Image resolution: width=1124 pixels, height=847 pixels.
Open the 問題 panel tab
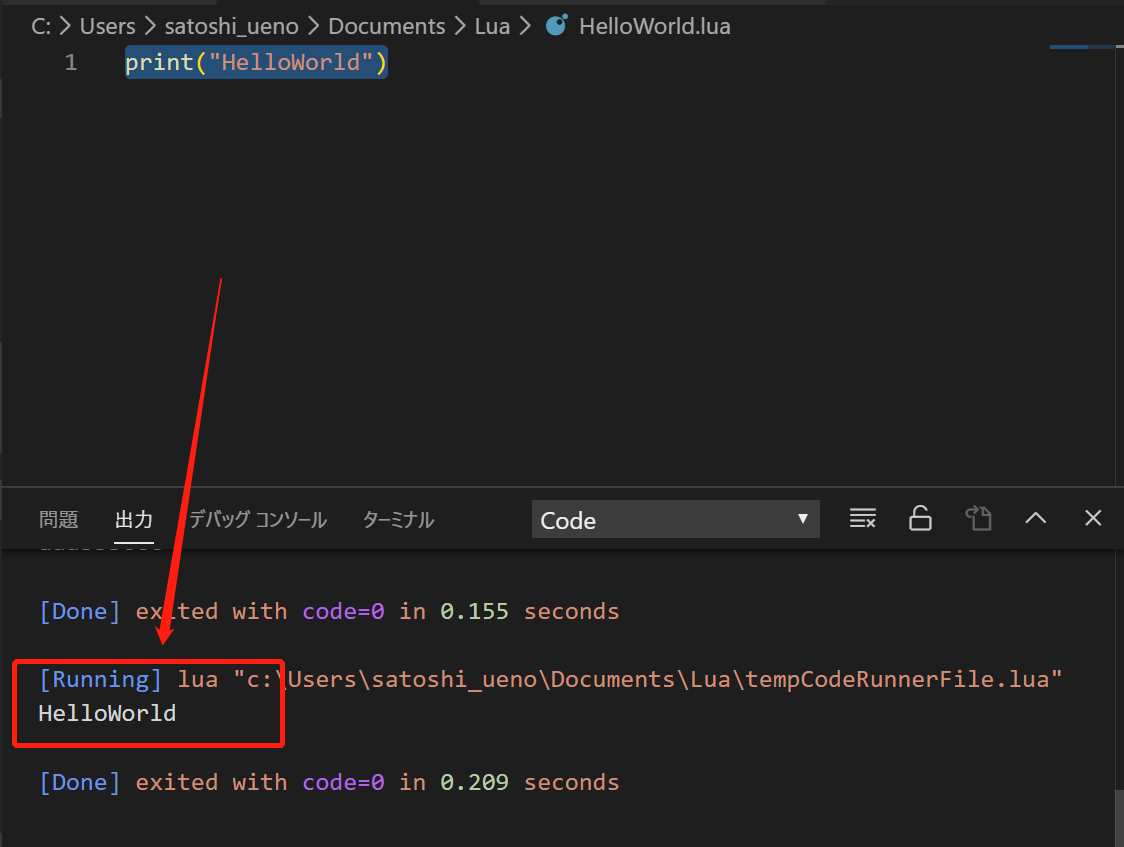(58, 519)
